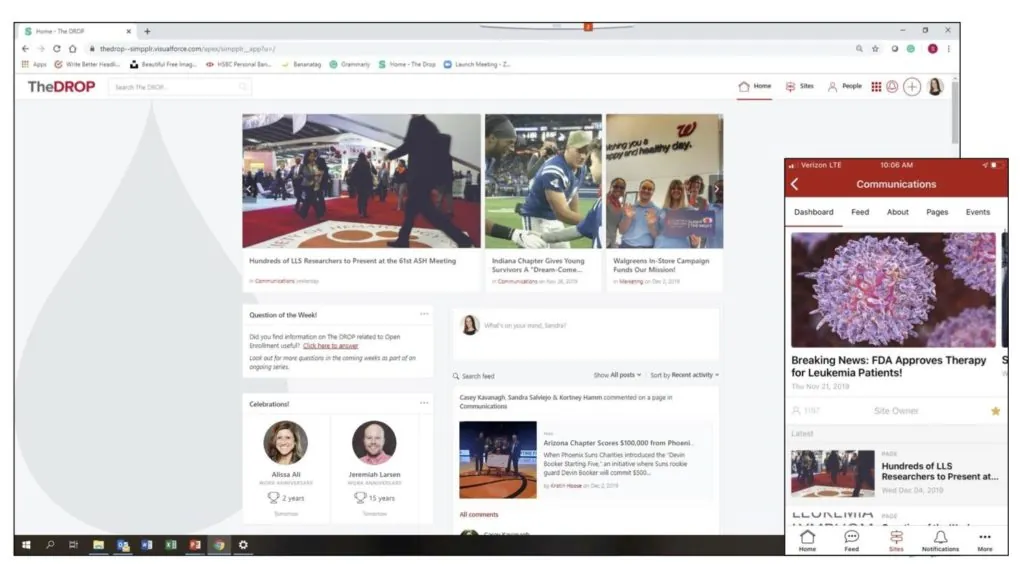
Task: Tap Feed in mobile bottom bar
Action: (x=851, y=541)
